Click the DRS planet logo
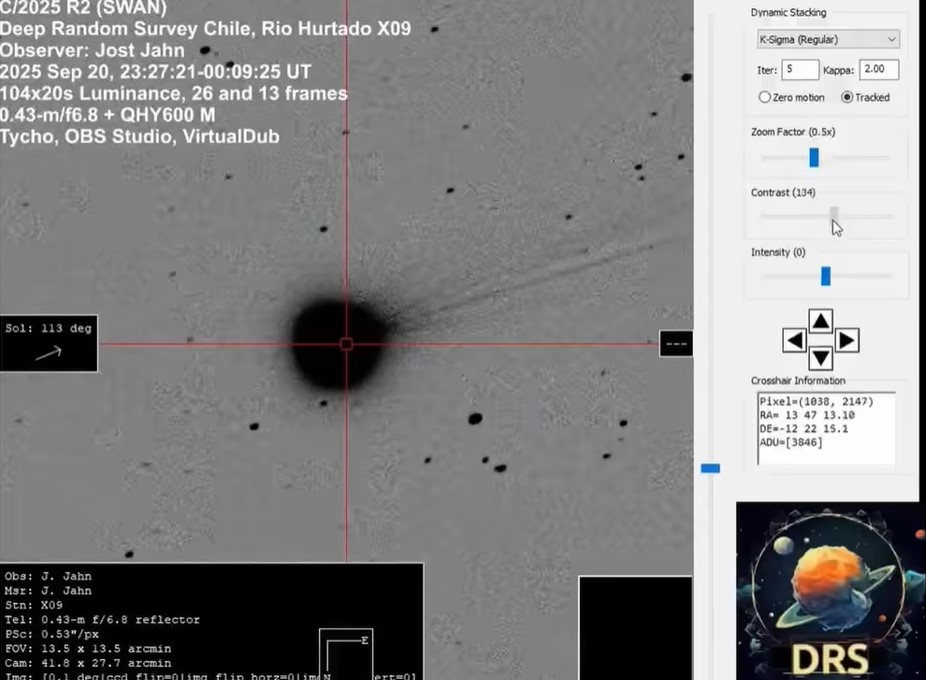 [830, 590]
